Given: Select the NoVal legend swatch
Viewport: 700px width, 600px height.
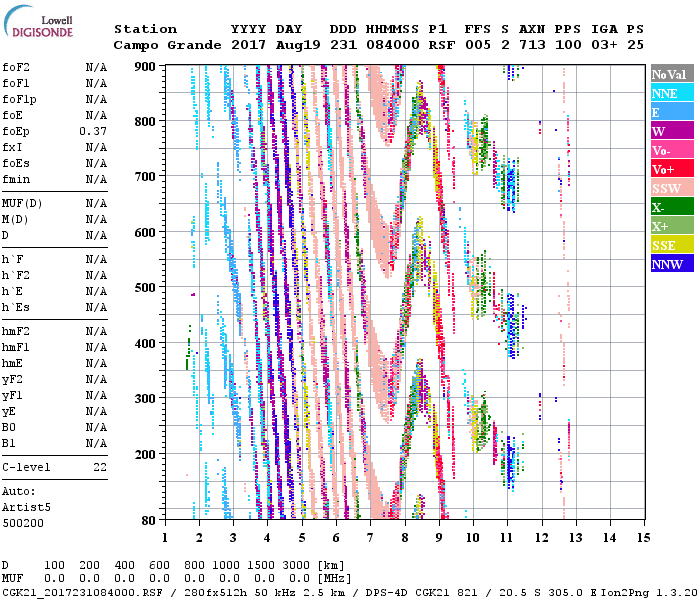Looking at the screenshot, I should (x=670, y=75).
